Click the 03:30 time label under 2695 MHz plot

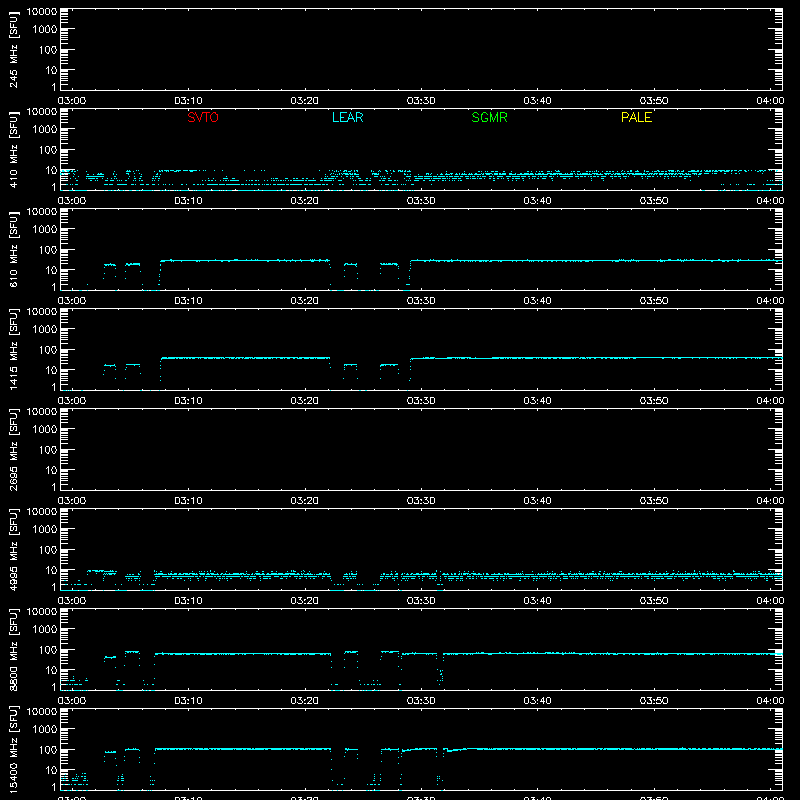tap(421, 501)
